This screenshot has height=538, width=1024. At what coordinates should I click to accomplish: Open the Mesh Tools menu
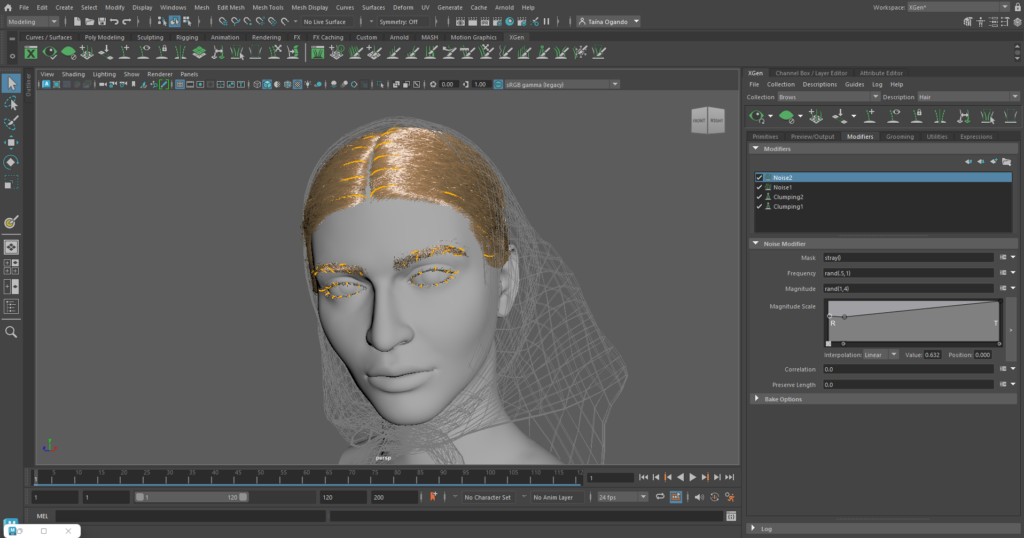pos(268,7)
